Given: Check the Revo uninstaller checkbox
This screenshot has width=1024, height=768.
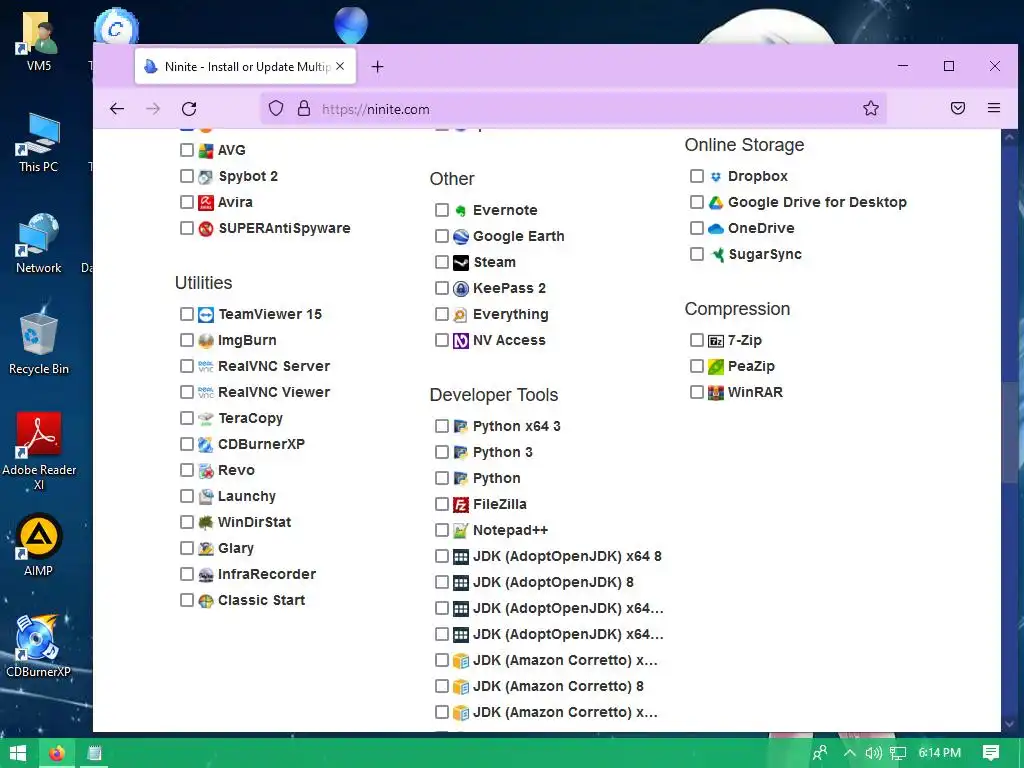Looking at the screenshot, I should coord(187,470).
